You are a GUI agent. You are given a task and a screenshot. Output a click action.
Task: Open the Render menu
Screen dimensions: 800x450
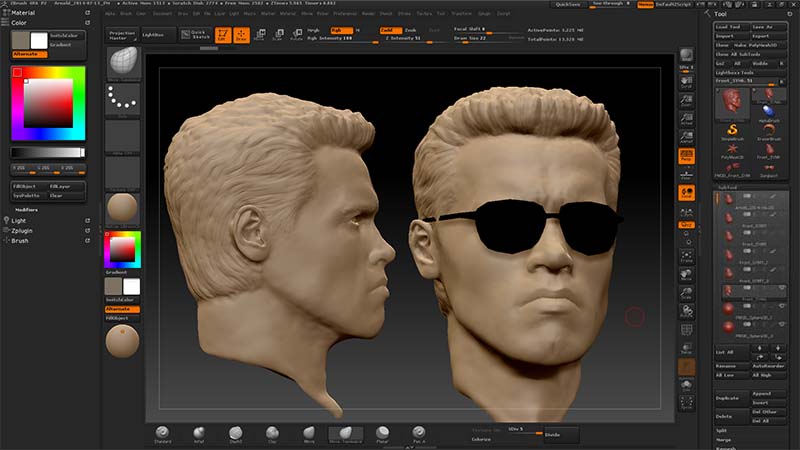[x=368, y=14]
